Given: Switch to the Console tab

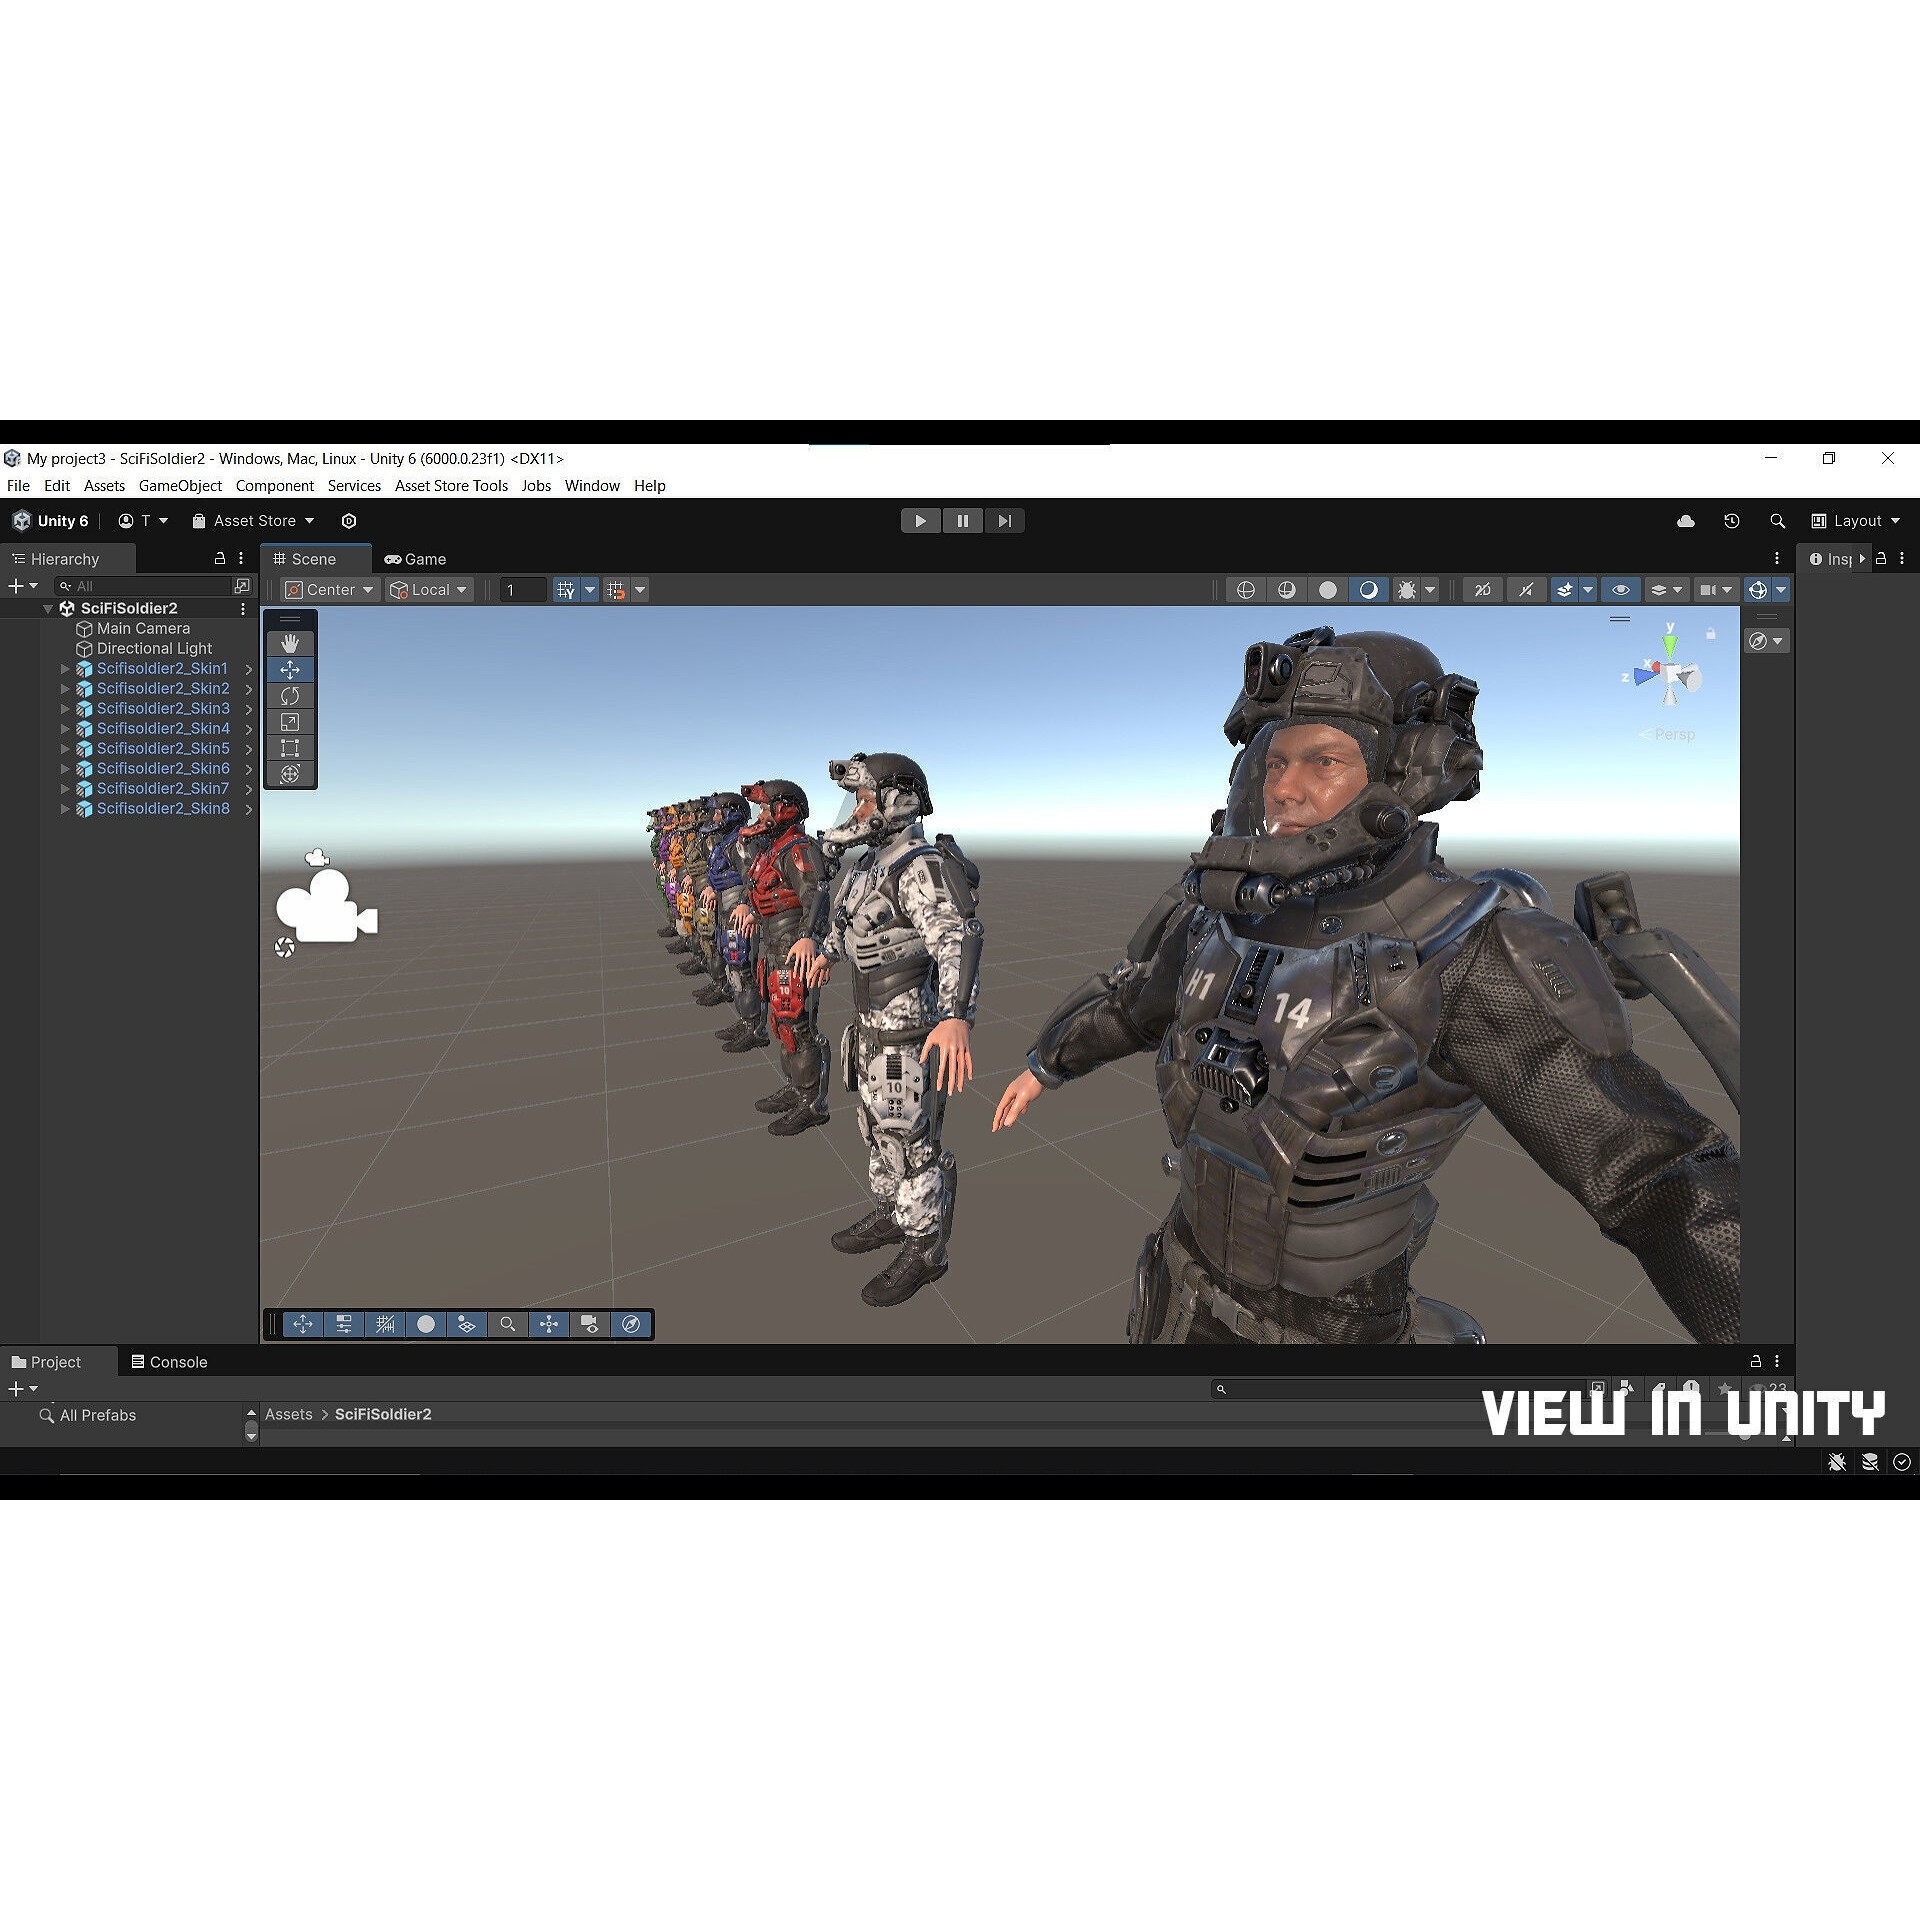Looking at the screenshot, I should 169,1362.
